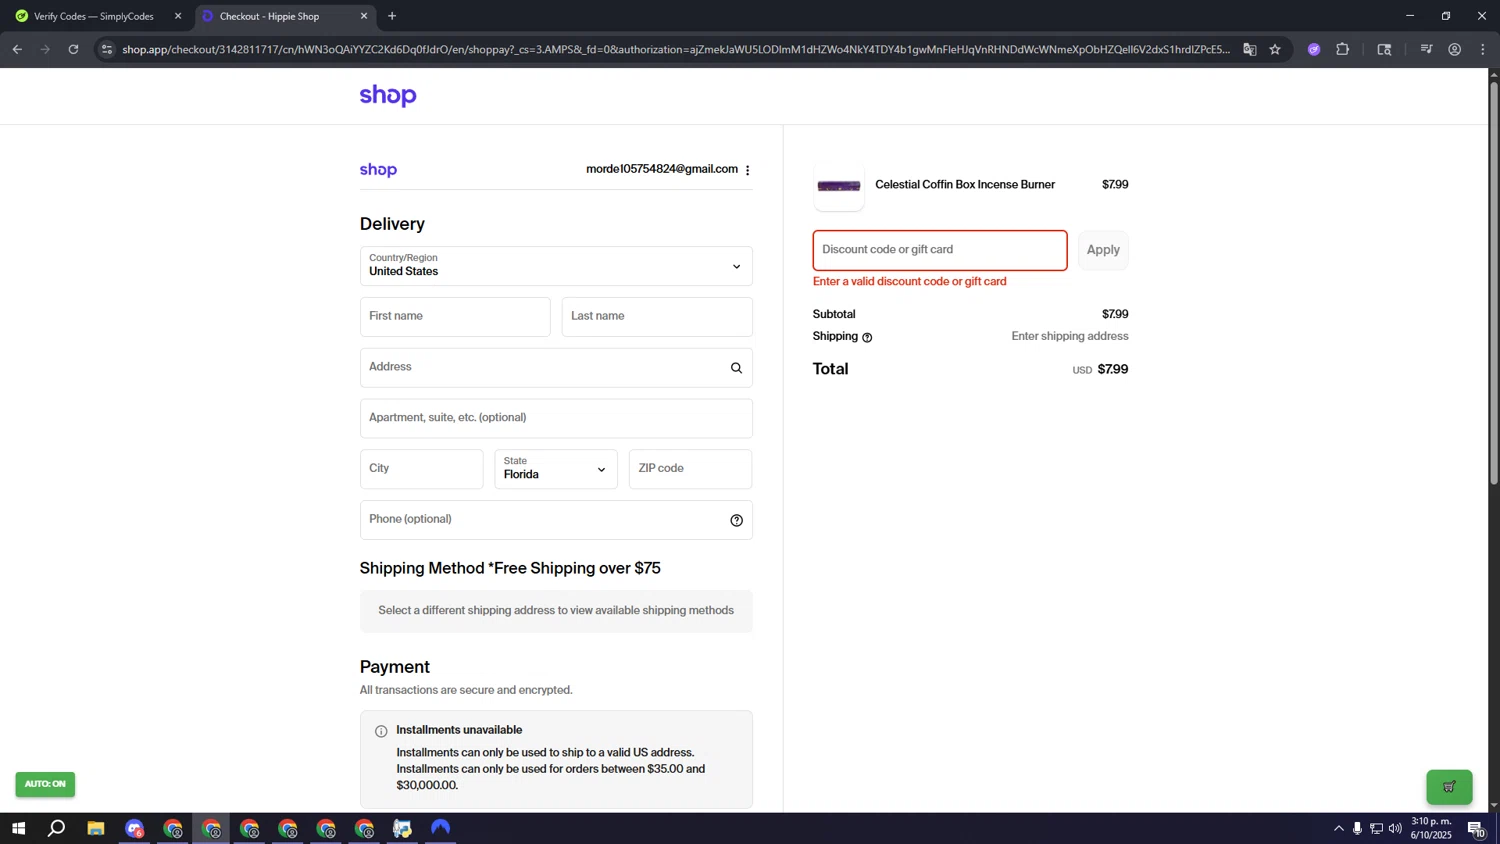Click the tab search icon in toolbar
The width and height of the screenshot is (1500, 844).
tap(1384, 49)
